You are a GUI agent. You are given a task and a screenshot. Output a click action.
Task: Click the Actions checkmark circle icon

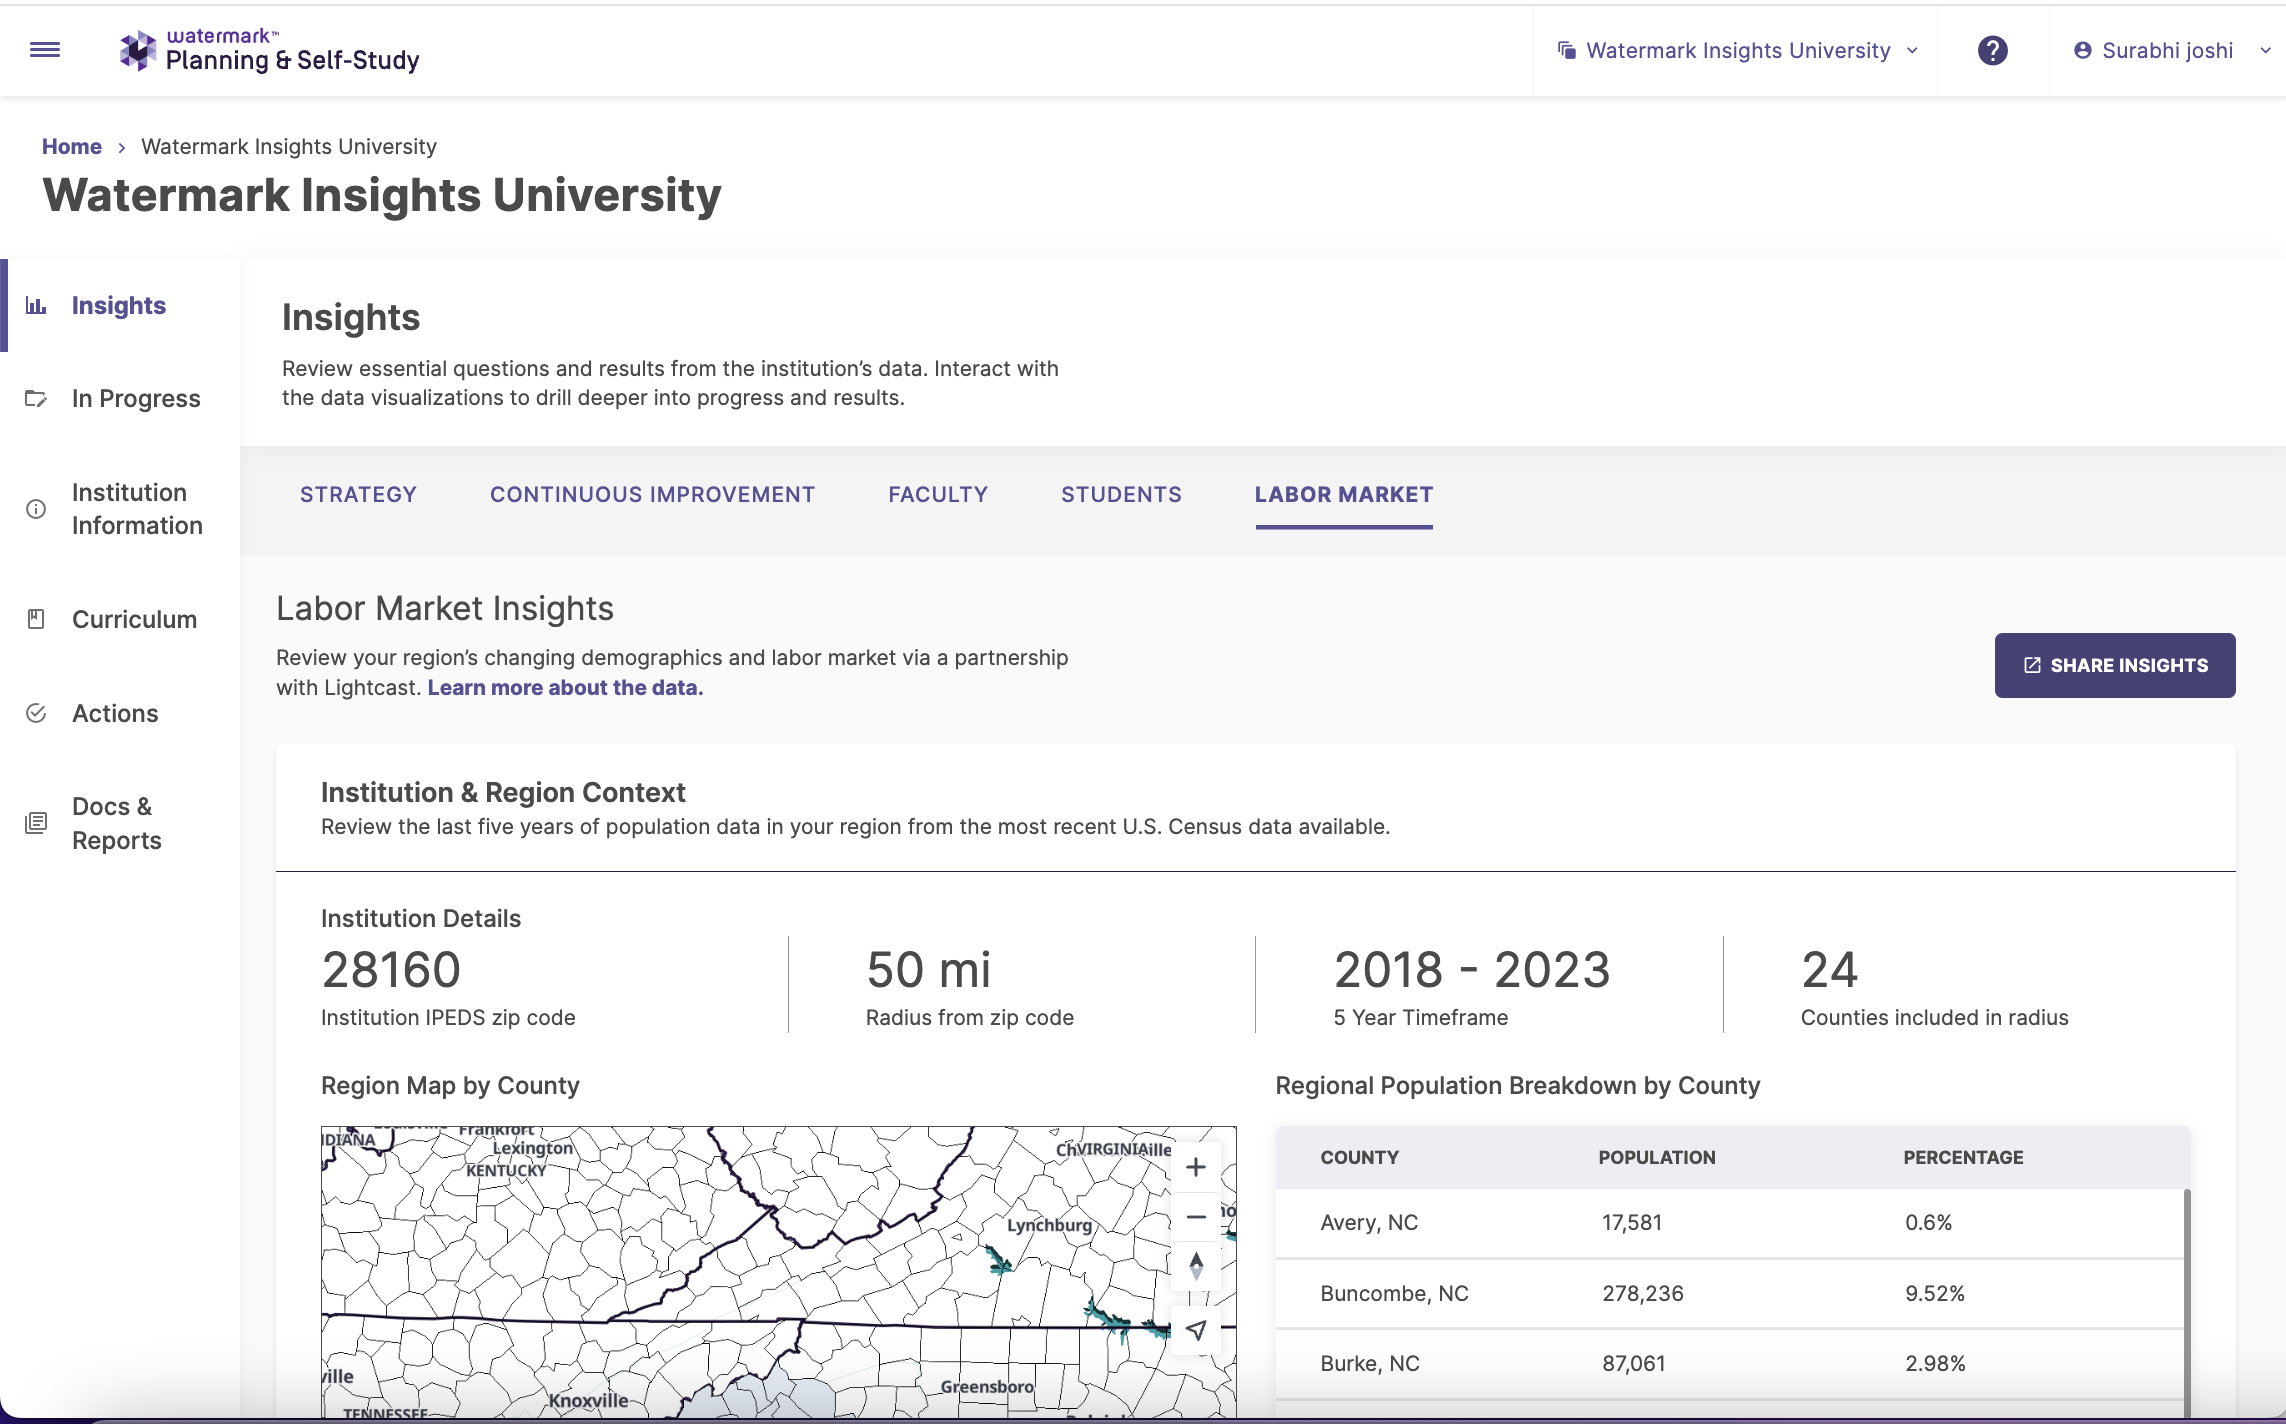click(x=36, y=713)
